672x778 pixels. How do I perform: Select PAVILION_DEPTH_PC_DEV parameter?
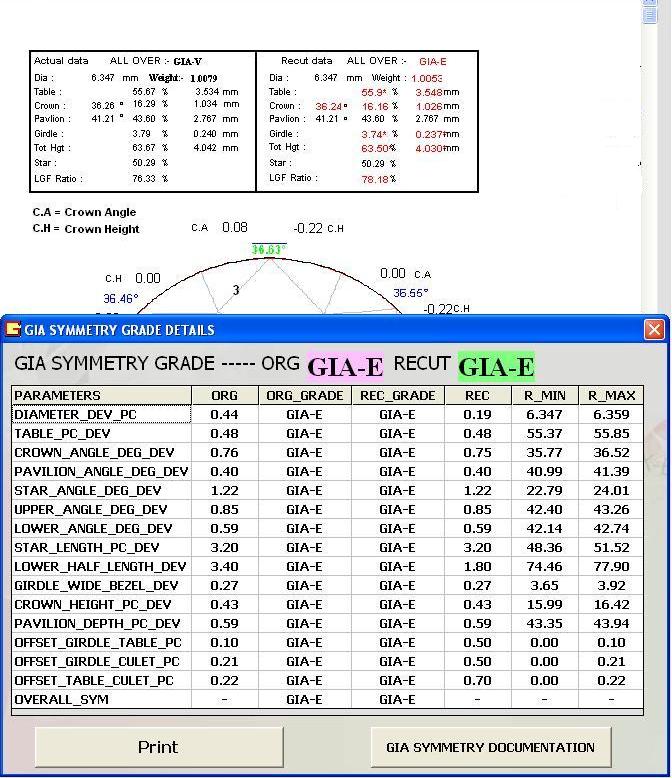pos(101,624)
